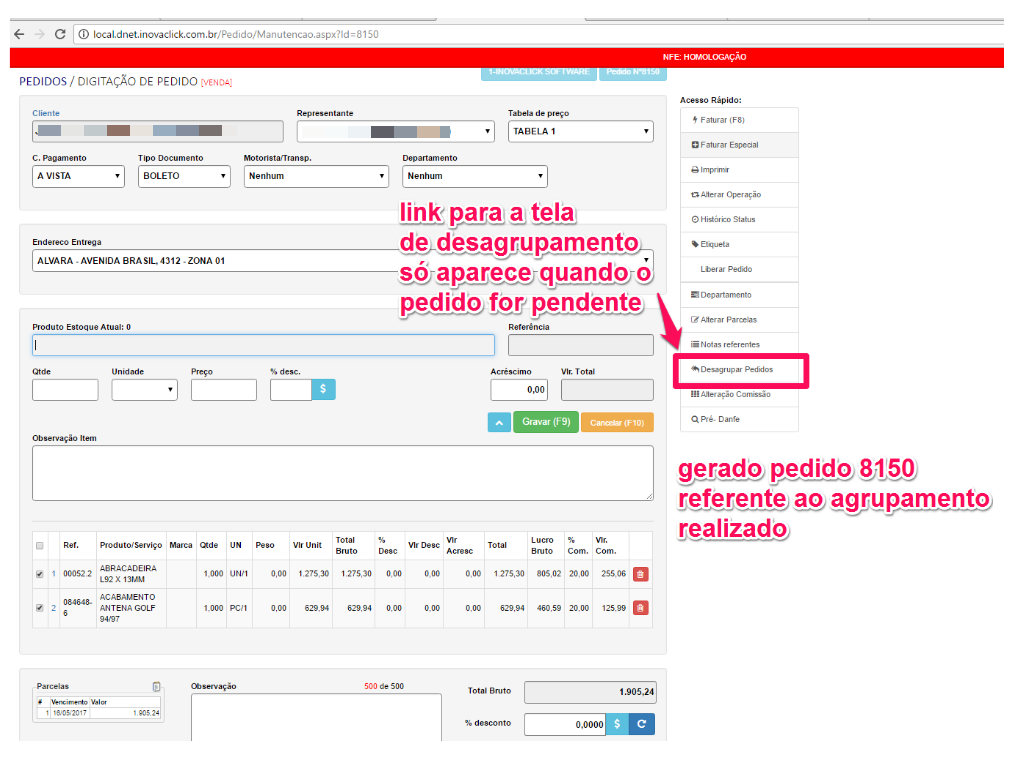Viewport: 1016px width, 758px height.
Task: Click the red delete icon for ABRACADEIRA row
Action: pyautogui.click(x=640, y=574)
